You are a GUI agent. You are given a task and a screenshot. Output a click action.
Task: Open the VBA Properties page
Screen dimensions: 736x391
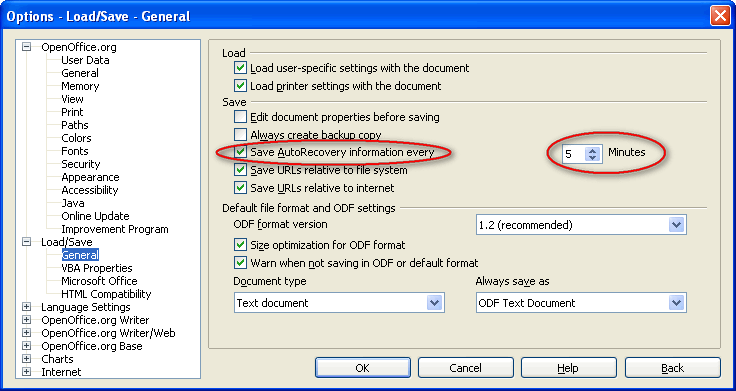(97, 268)
